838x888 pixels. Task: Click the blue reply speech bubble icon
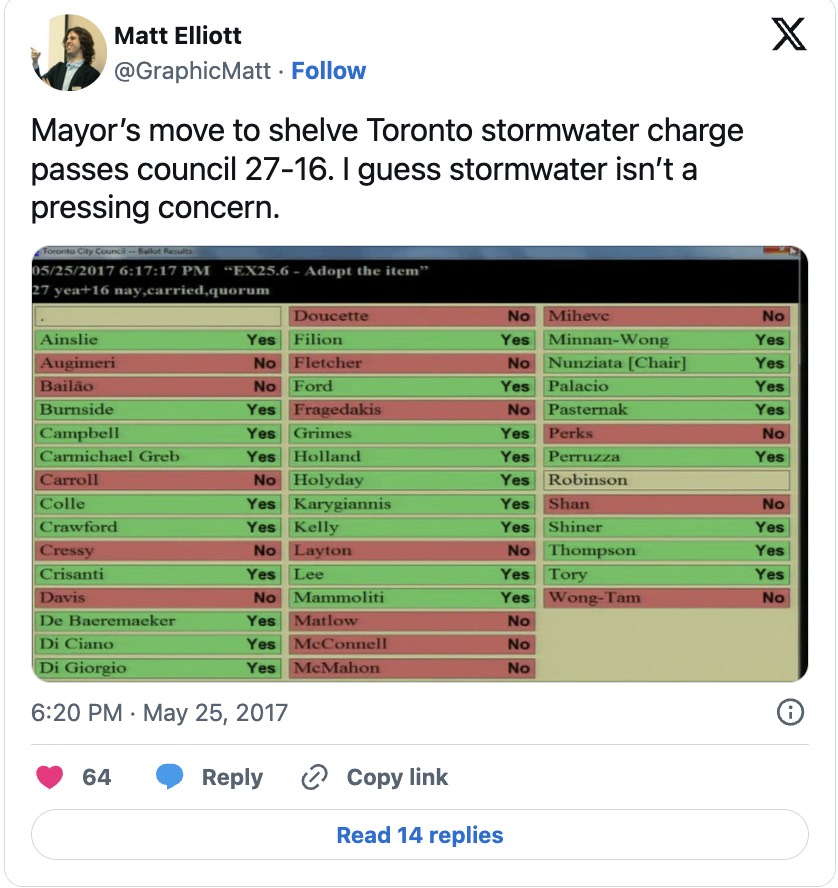(x=170, y=777)
